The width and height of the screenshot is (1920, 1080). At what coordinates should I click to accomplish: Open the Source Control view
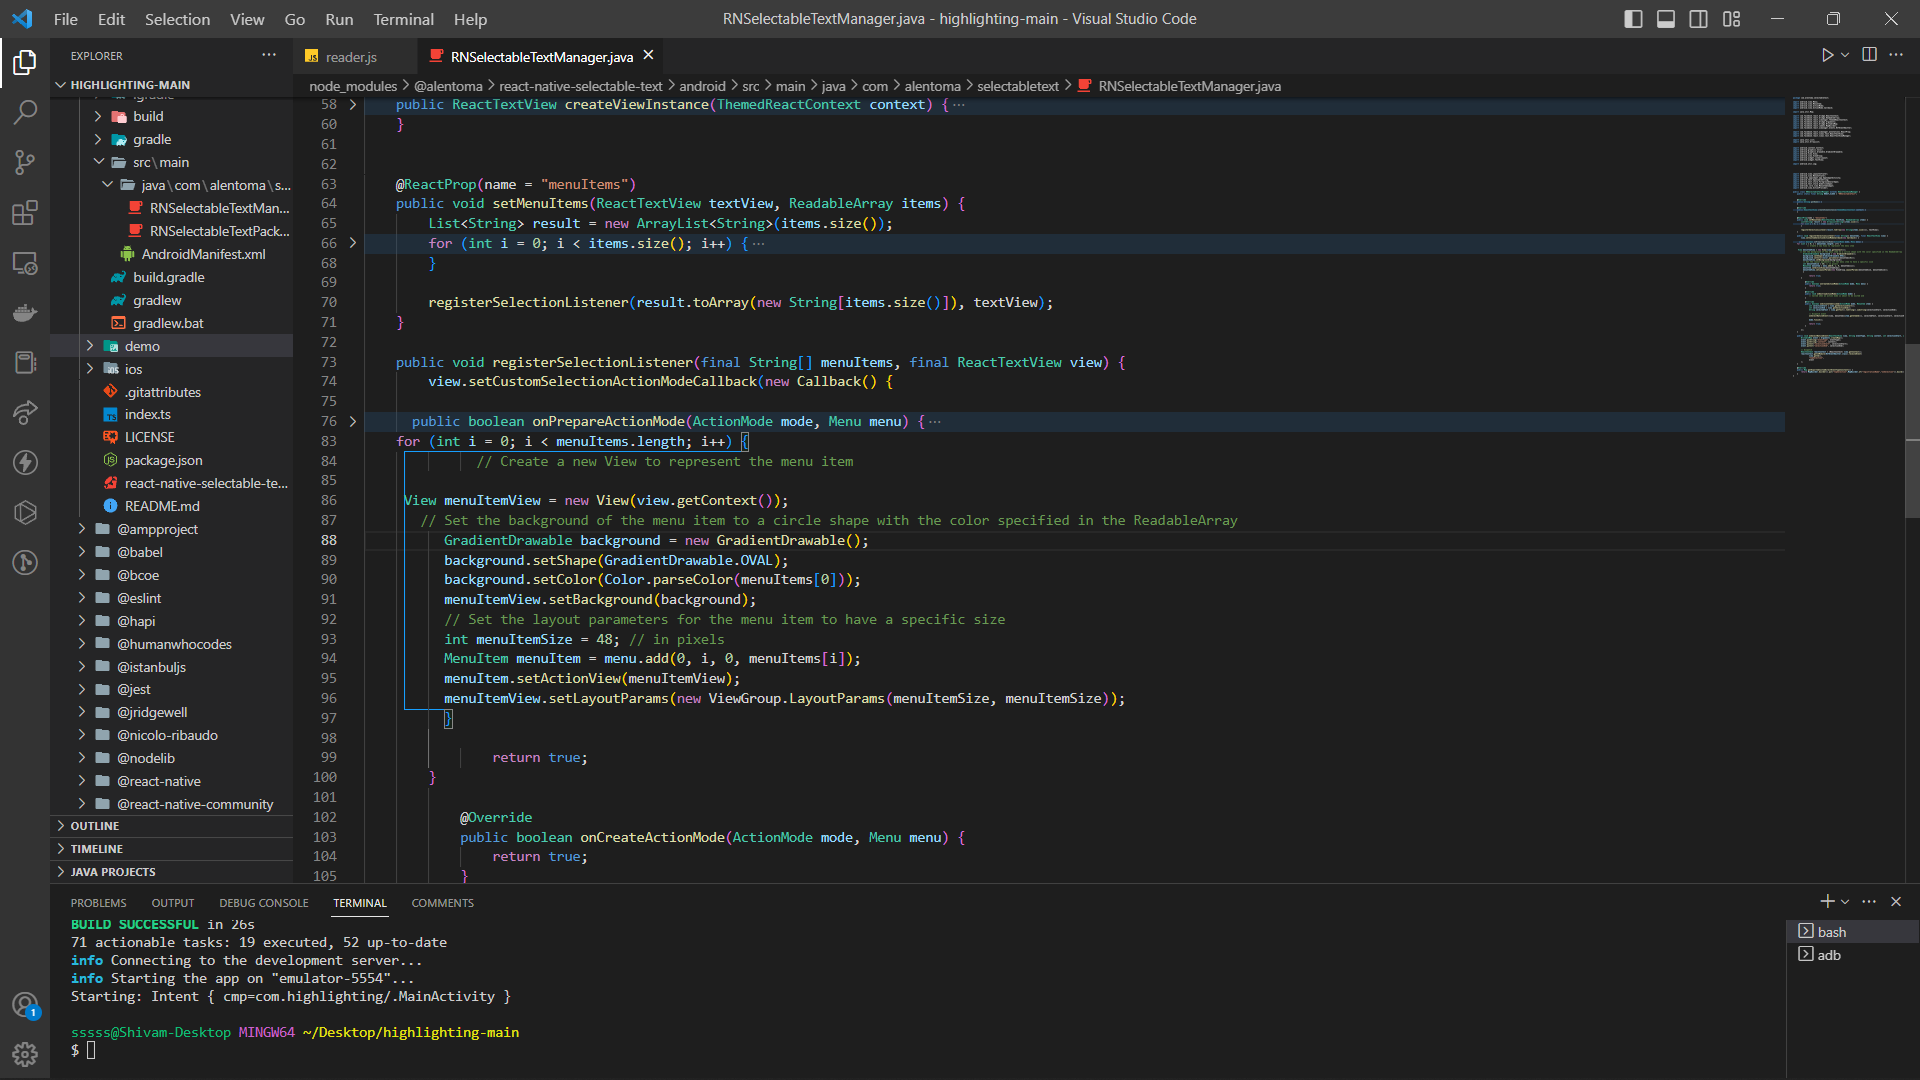[25, 163]
